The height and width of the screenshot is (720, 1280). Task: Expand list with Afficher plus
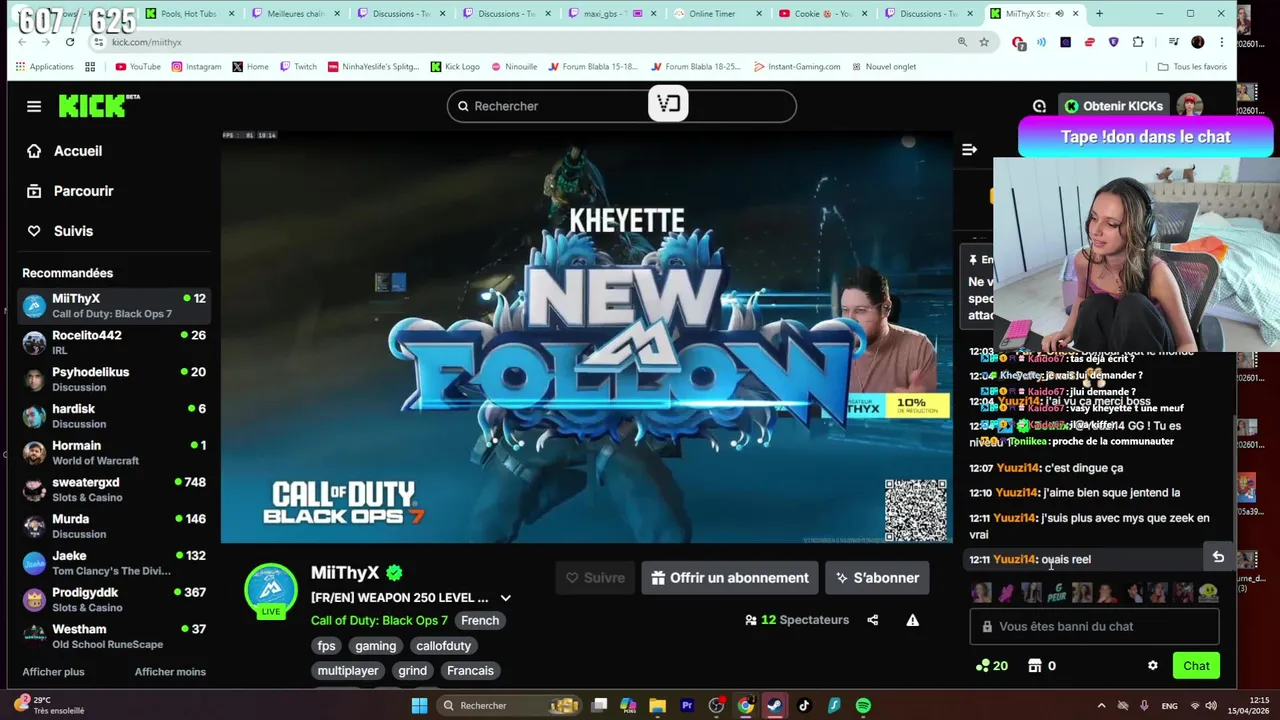(53, 672)
